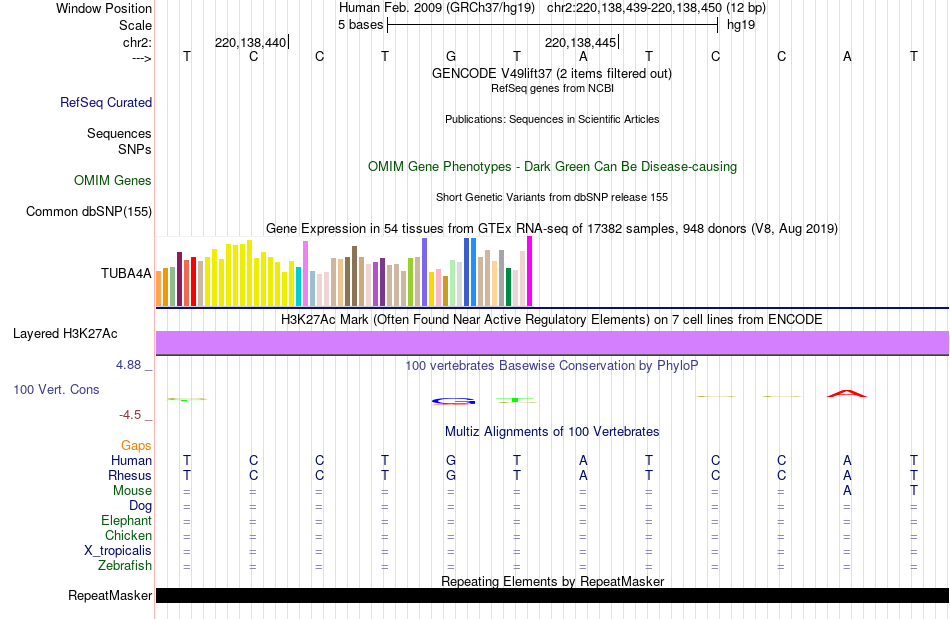The image size is (950, 619).
Task: Select the X_tropicalis species label
Action: pyautogui.click(x=118, y=551)
